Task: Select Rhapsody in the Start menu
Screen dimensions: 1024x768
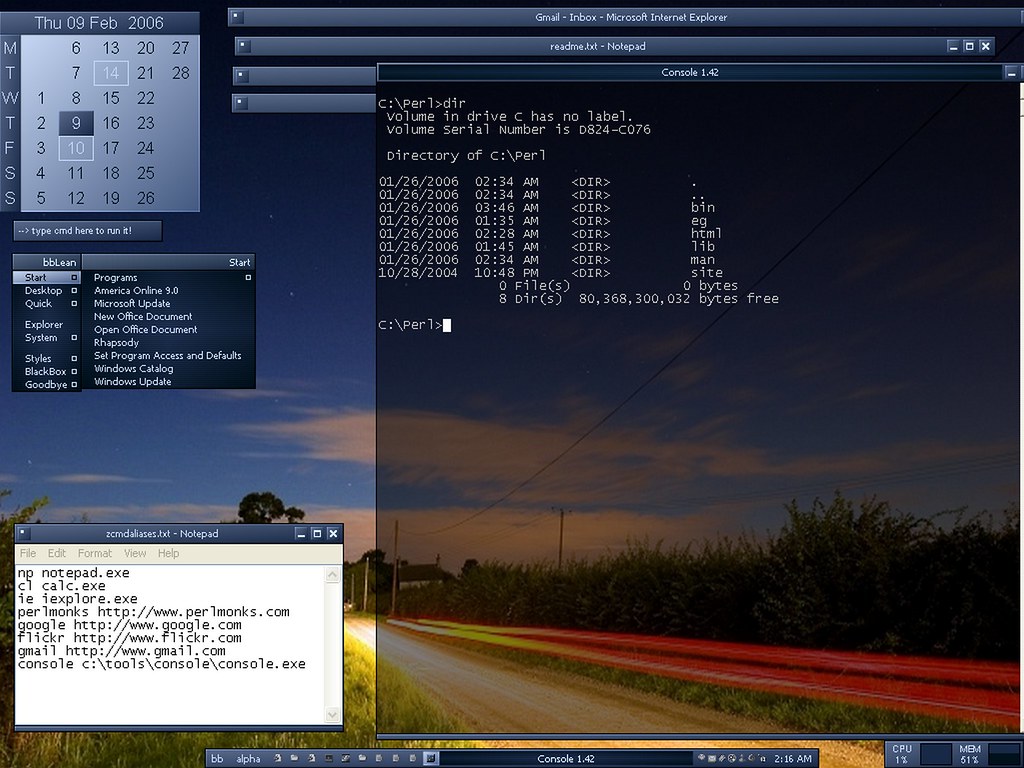Action: (x=116, y=343)
